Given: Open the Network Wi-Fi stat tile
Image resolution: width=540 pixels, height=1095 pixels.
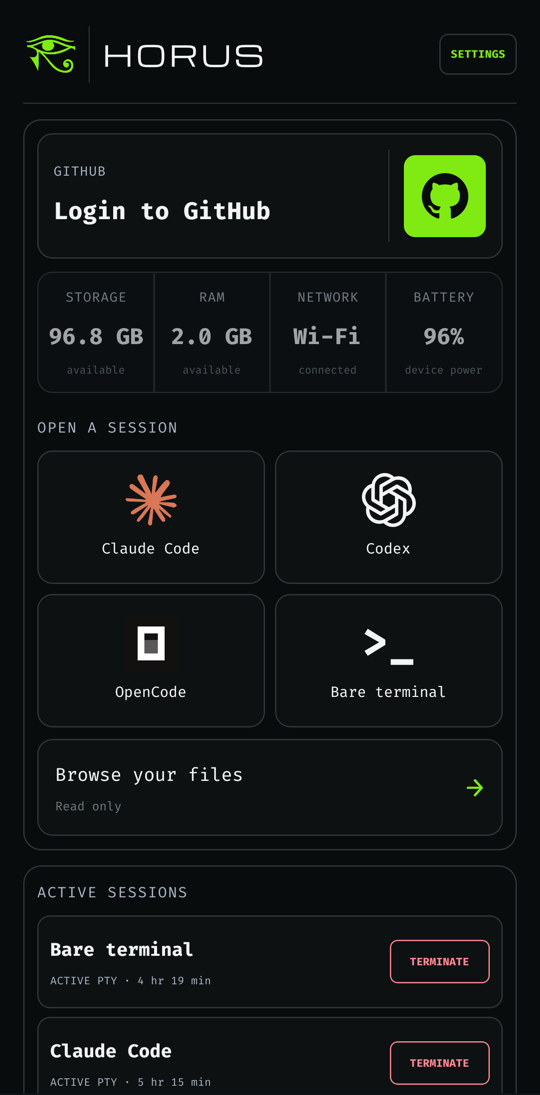Looking at the screenshot, I should pyautogui.click(x=328, y=332).
